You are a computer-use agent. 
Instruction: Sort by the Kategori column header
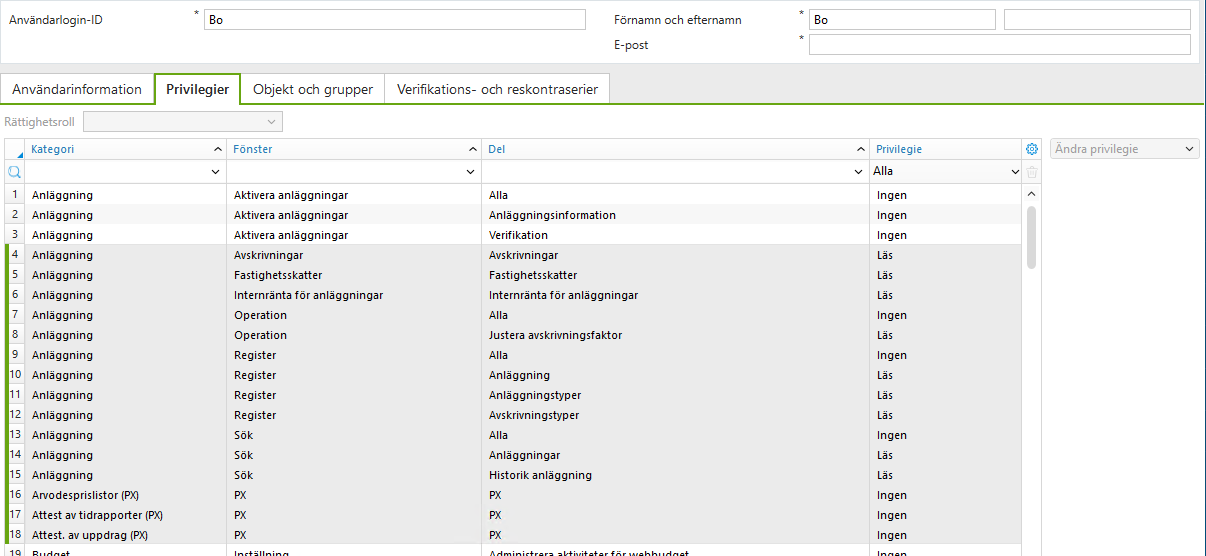[x=126, y=149]
